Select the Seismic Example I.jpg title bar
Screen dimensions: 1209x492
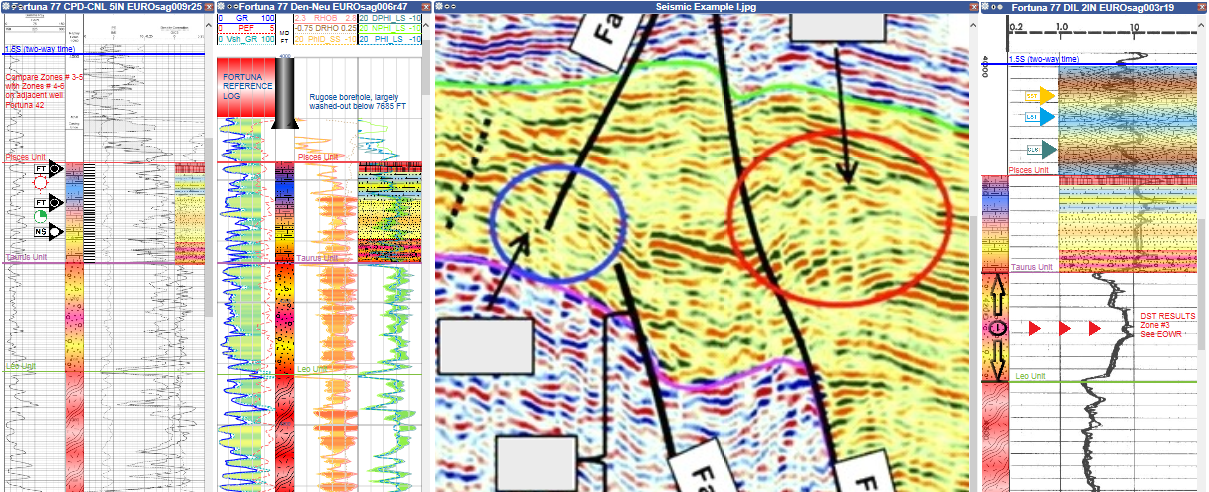[700, 7]
